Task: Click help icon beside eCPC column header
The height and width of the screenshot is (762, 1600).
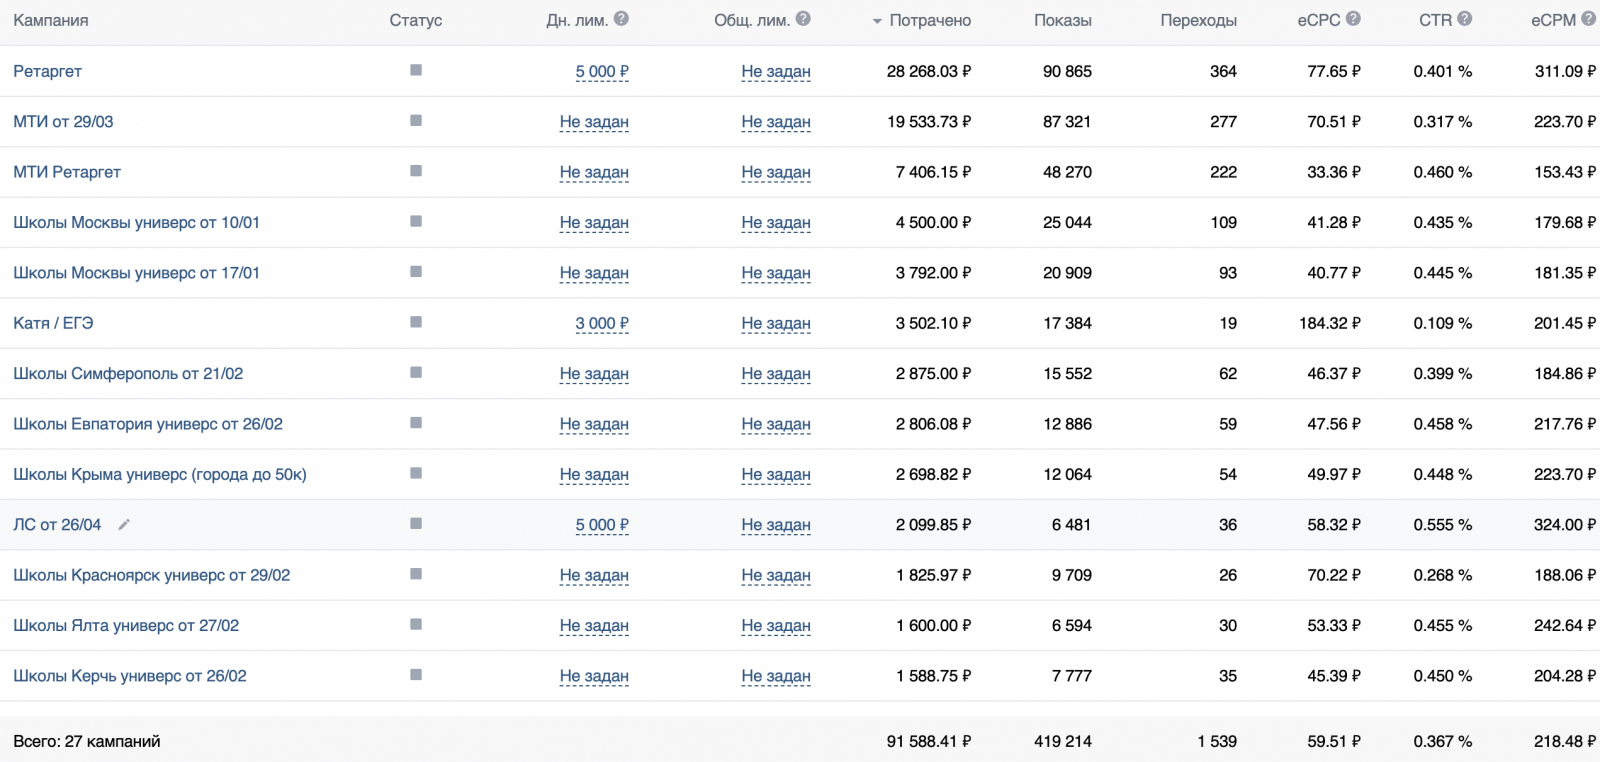Action: pyautogui.click(x=1353, y=19)
